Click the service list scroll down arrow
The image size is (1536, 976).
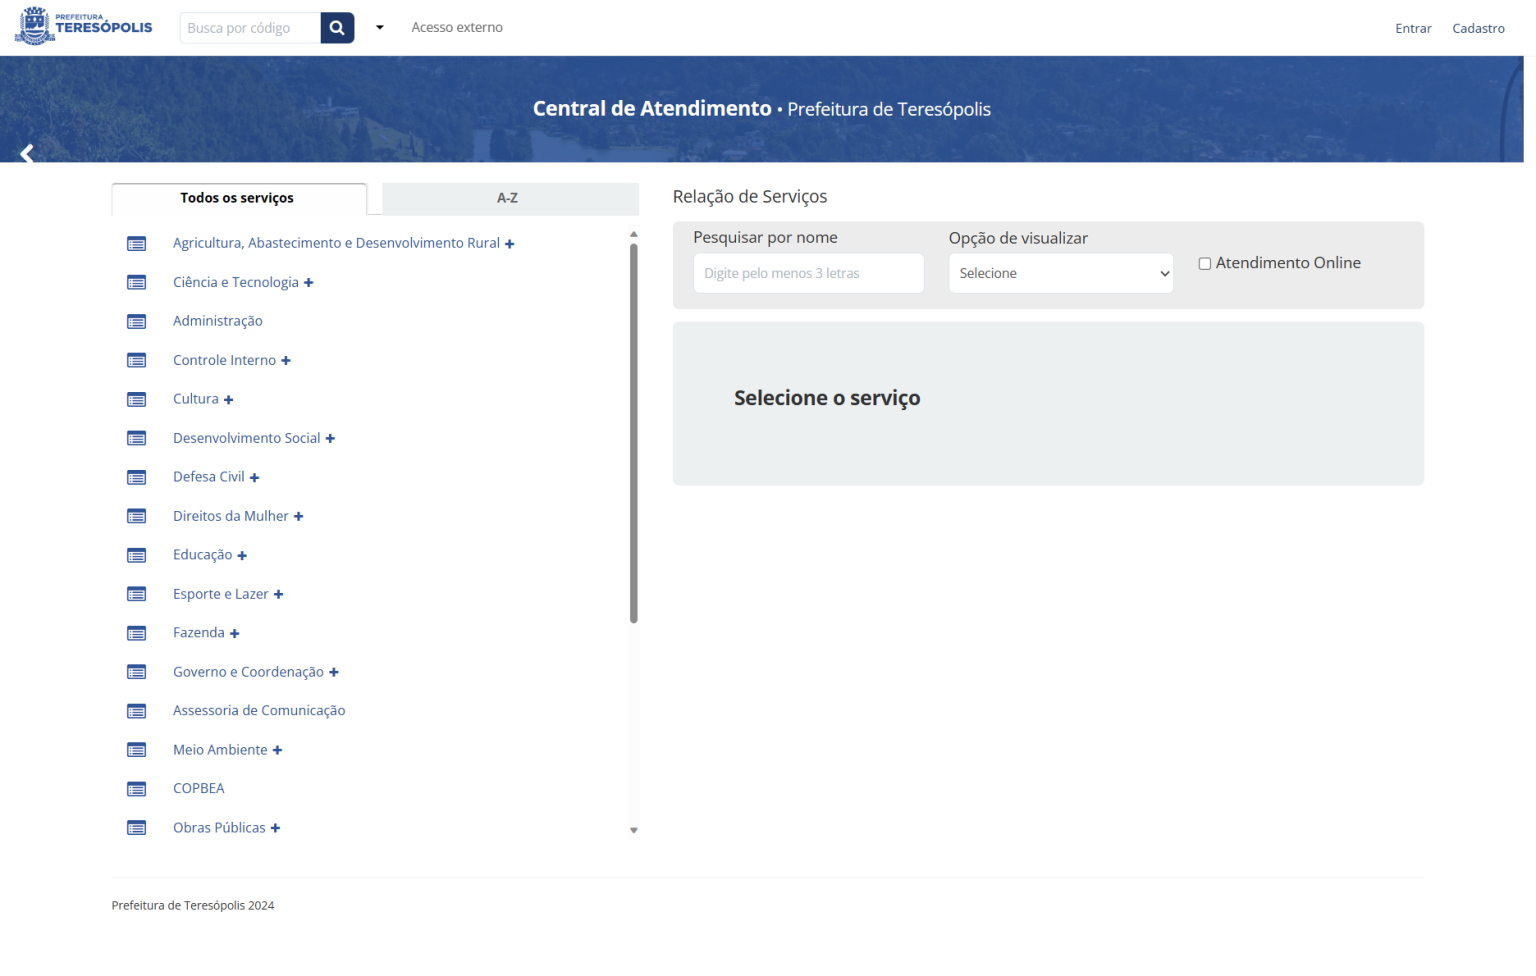(634, 830)
